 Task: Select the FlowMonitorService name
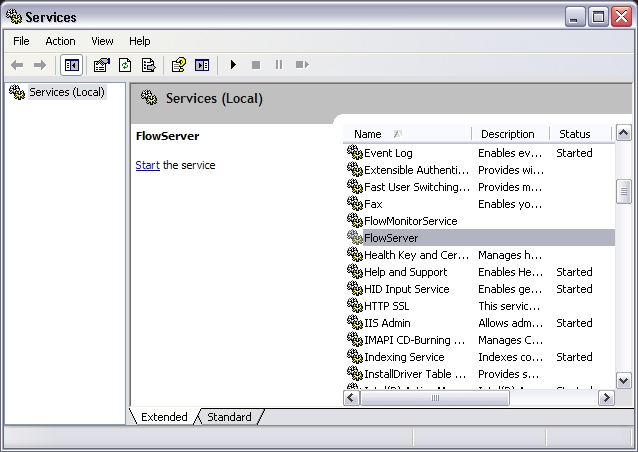tap(411, 221)
